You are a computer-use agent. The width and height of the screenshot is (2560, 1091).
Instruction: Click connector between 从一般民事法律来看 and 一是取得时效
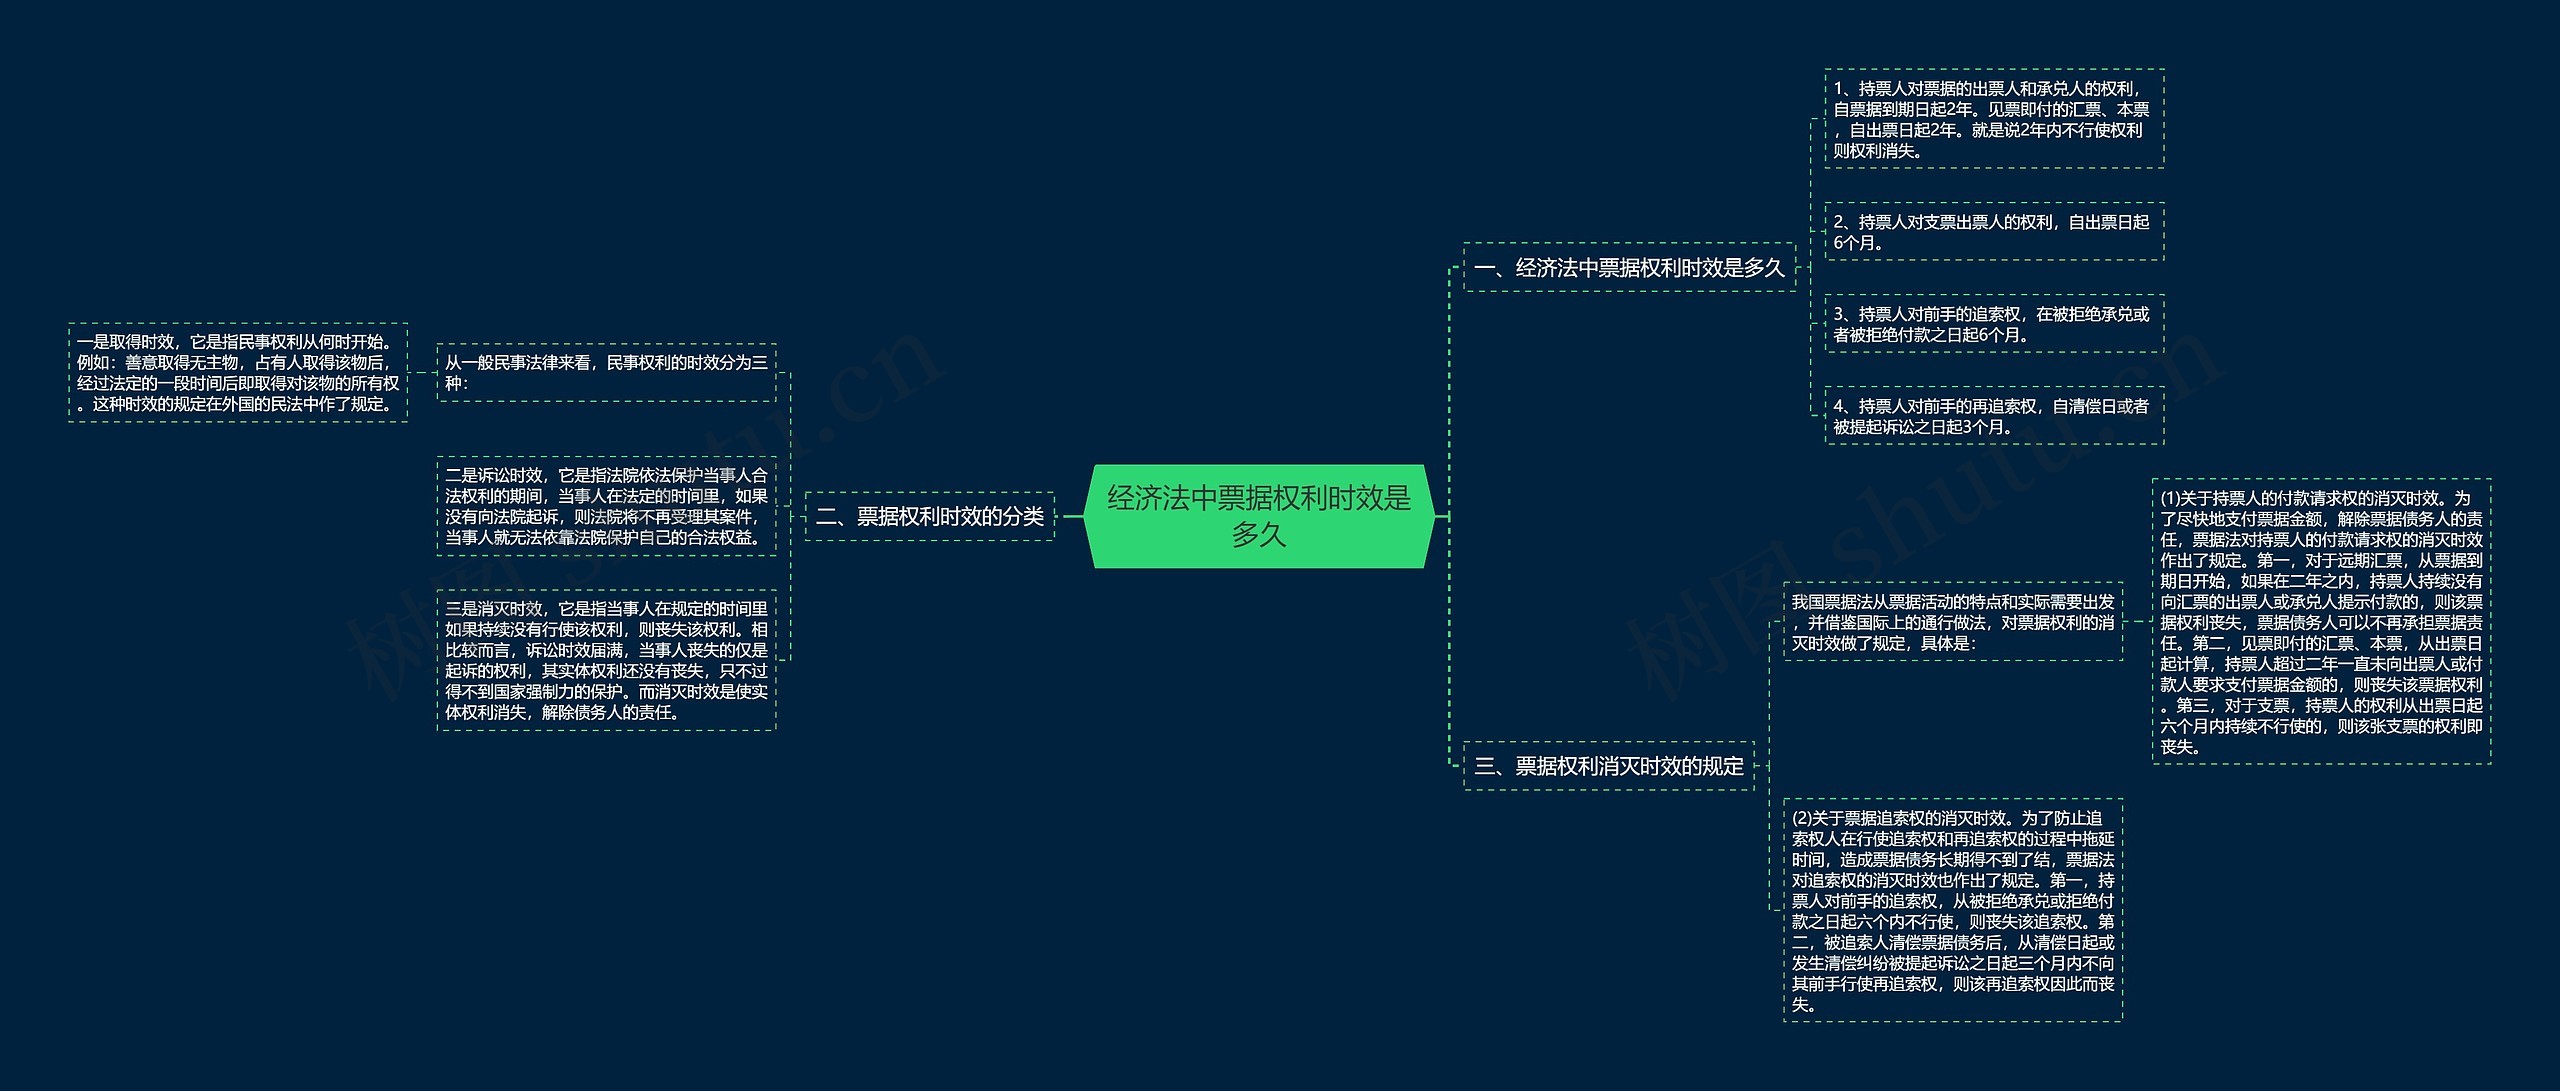click(422, 372)
